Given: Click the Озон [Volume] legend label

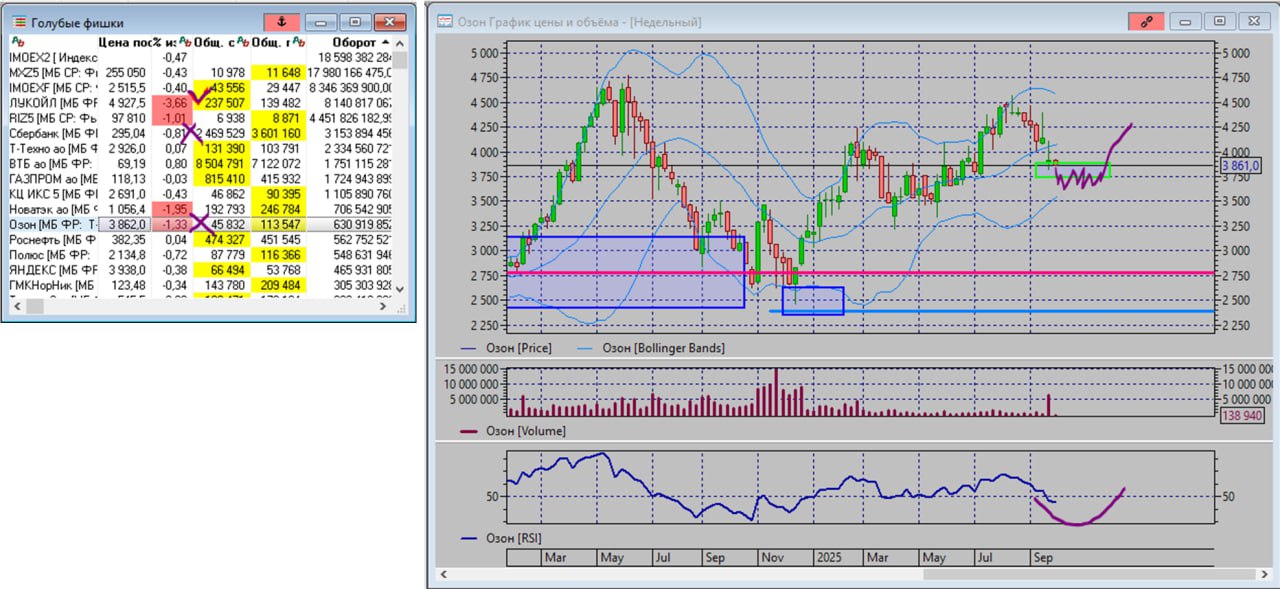Looking at the screenshot, I should [525, 431].
